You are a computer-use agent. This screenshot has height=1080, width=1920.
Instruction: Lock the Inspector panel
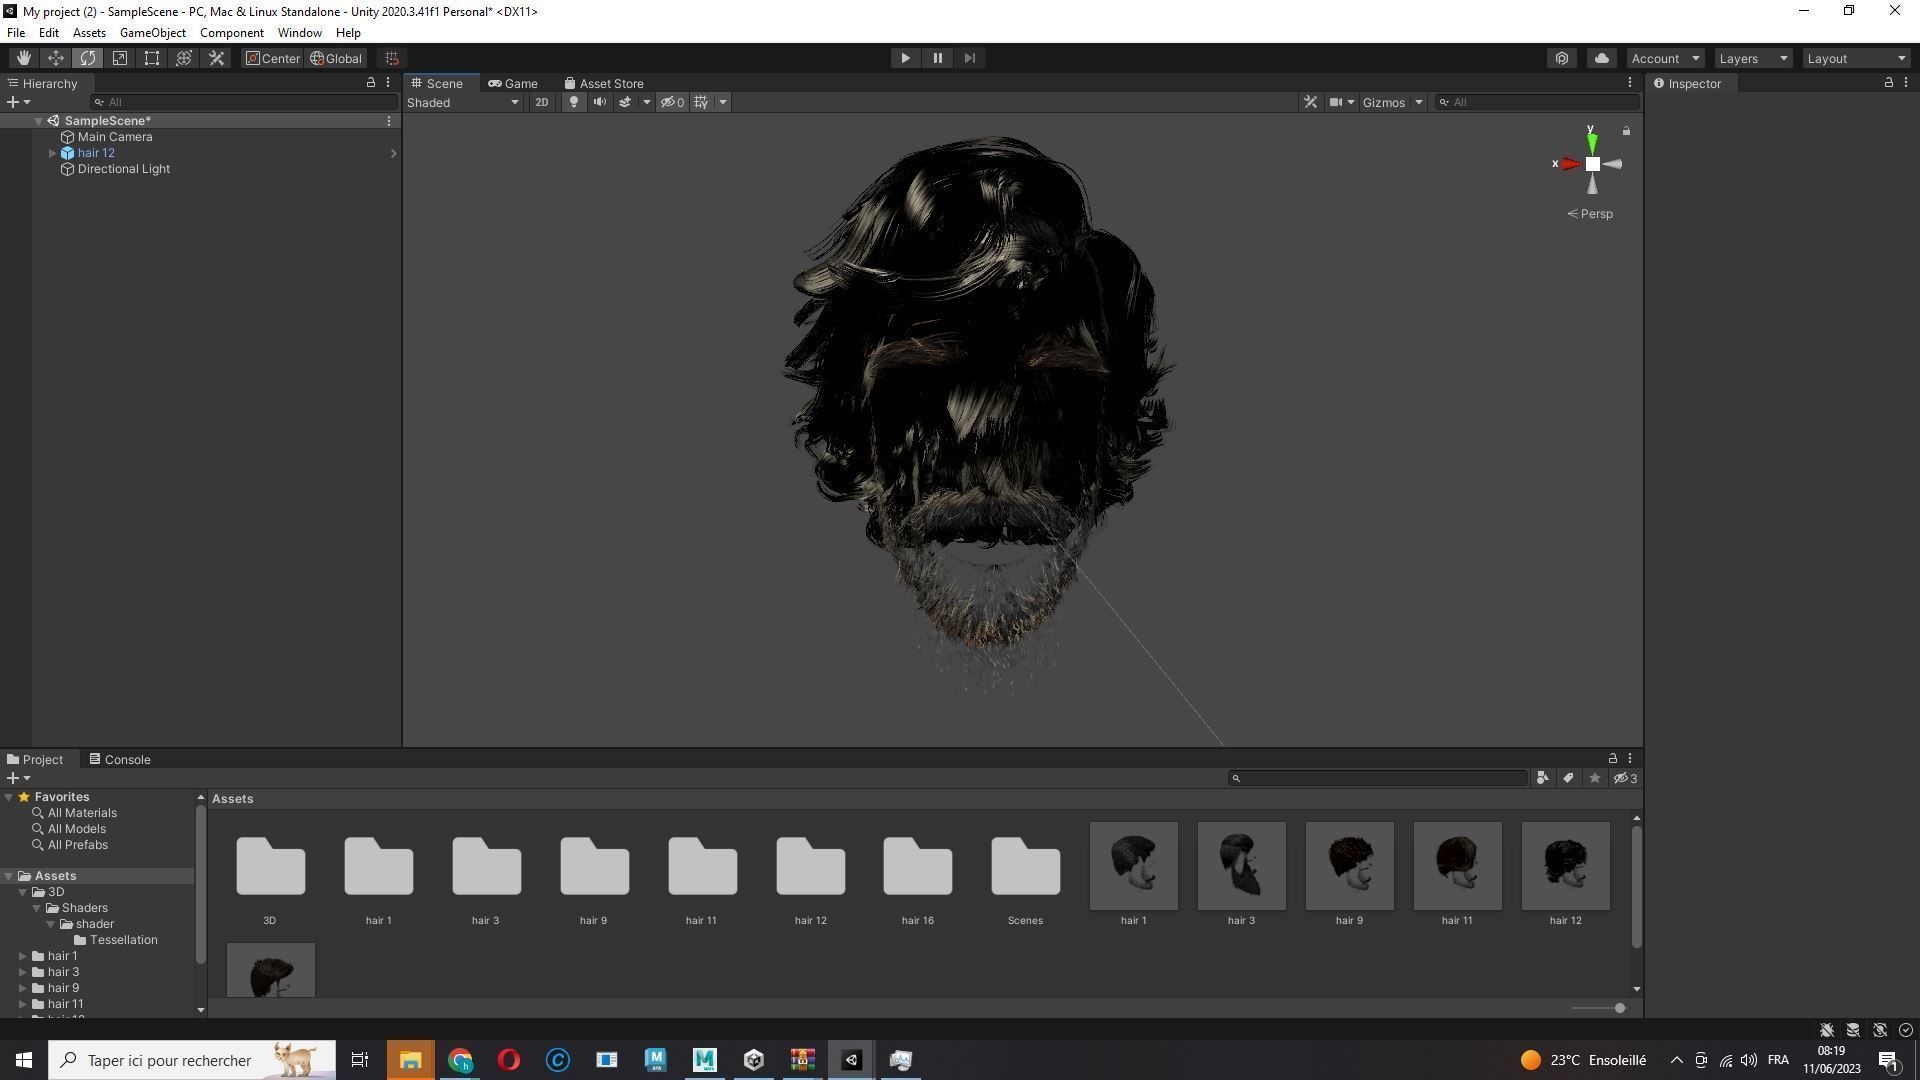pos(1888,83)
